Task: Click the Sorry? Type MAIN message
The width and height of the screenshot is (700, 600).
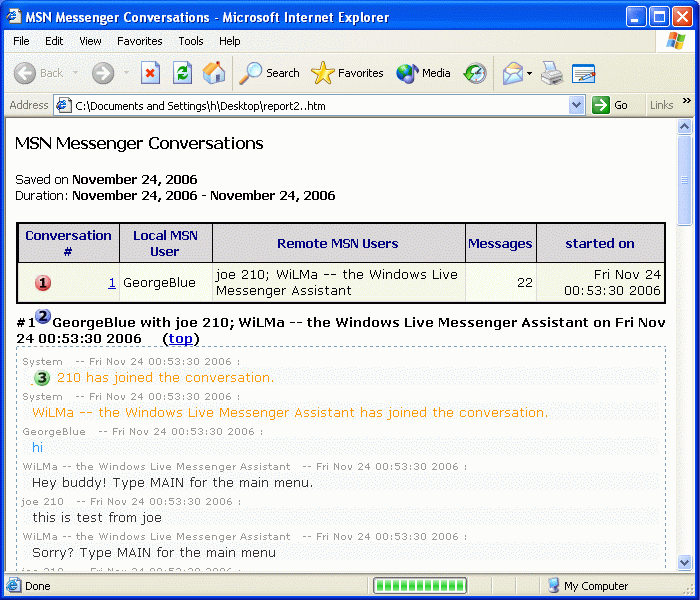Action: tap(154, 553)
